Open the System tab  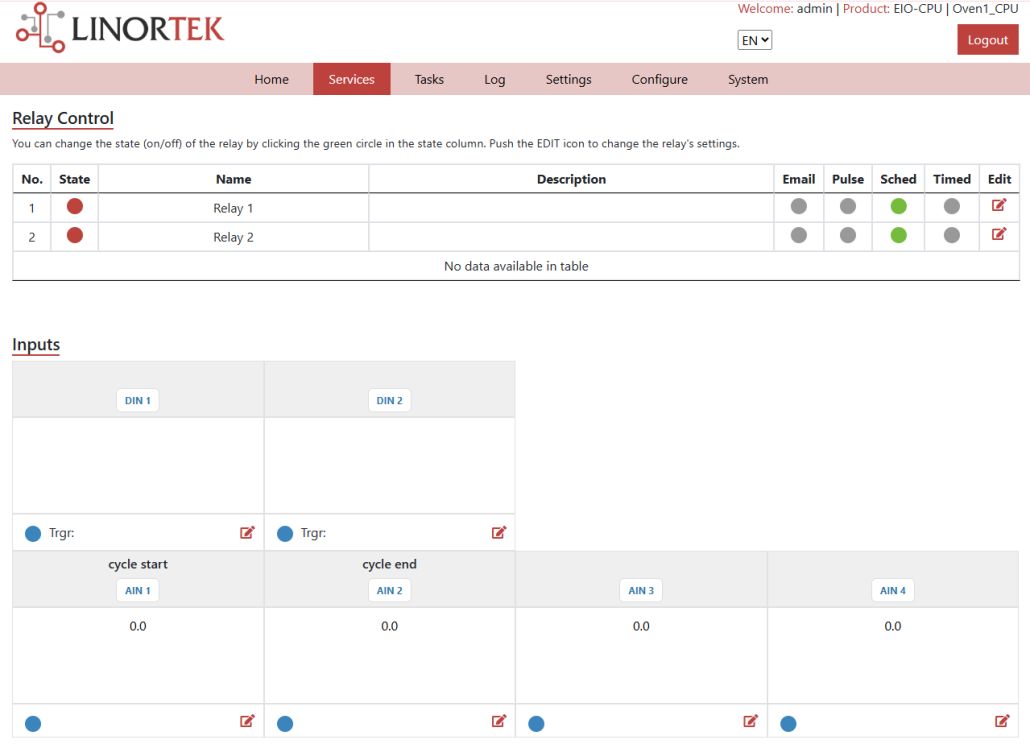point(748,79)
